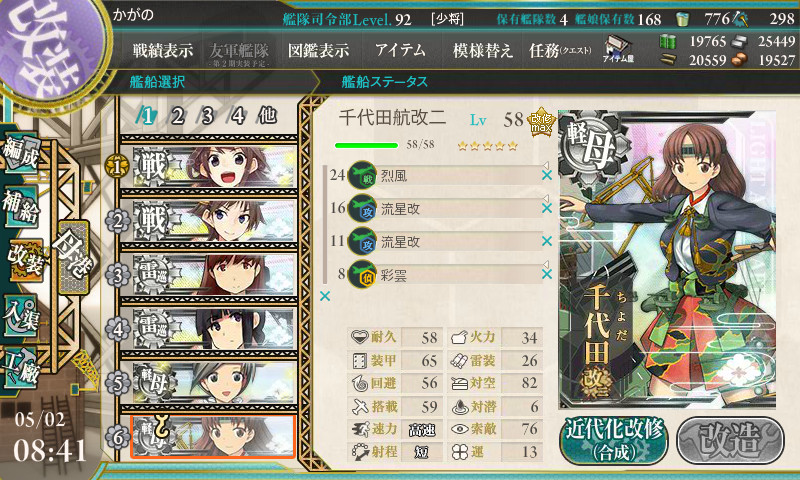This screenshot has width=800, height=480.
Task: Open 任務(クエスト) quest menu
Action: (560, 50)
